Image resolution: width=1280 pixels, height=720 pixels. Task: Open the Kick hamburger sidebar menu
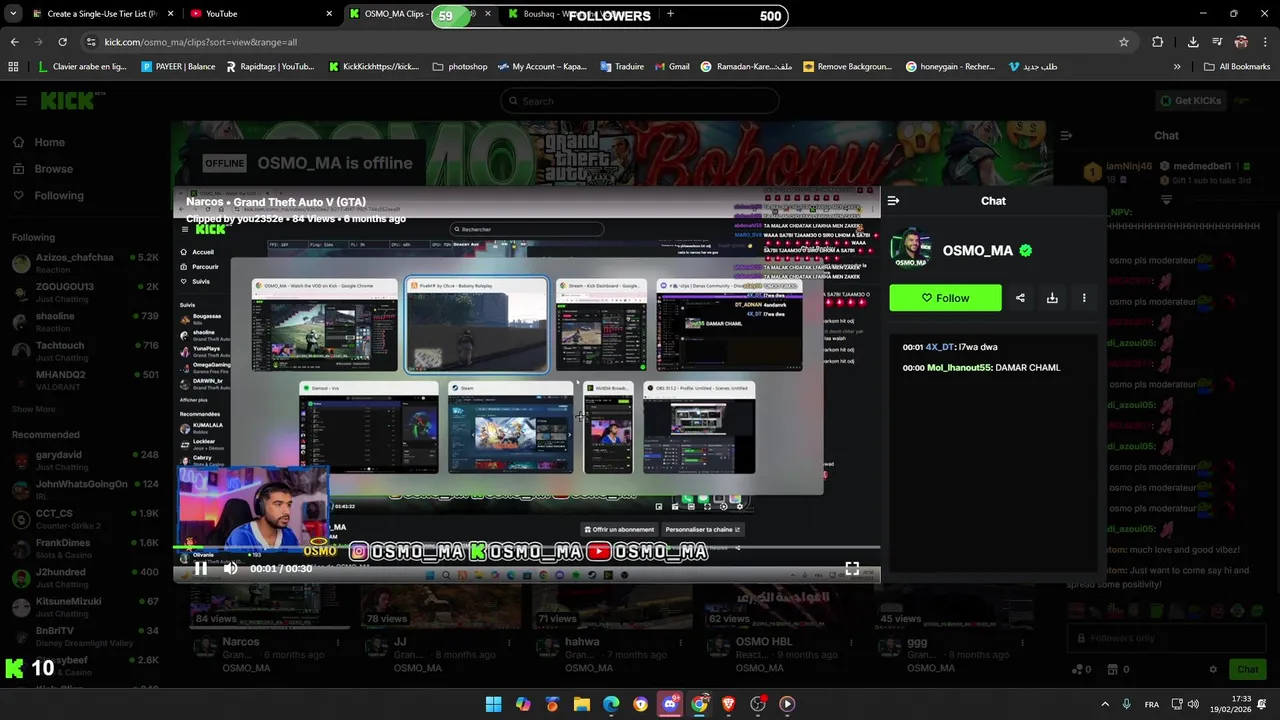[x=21, y=100]
